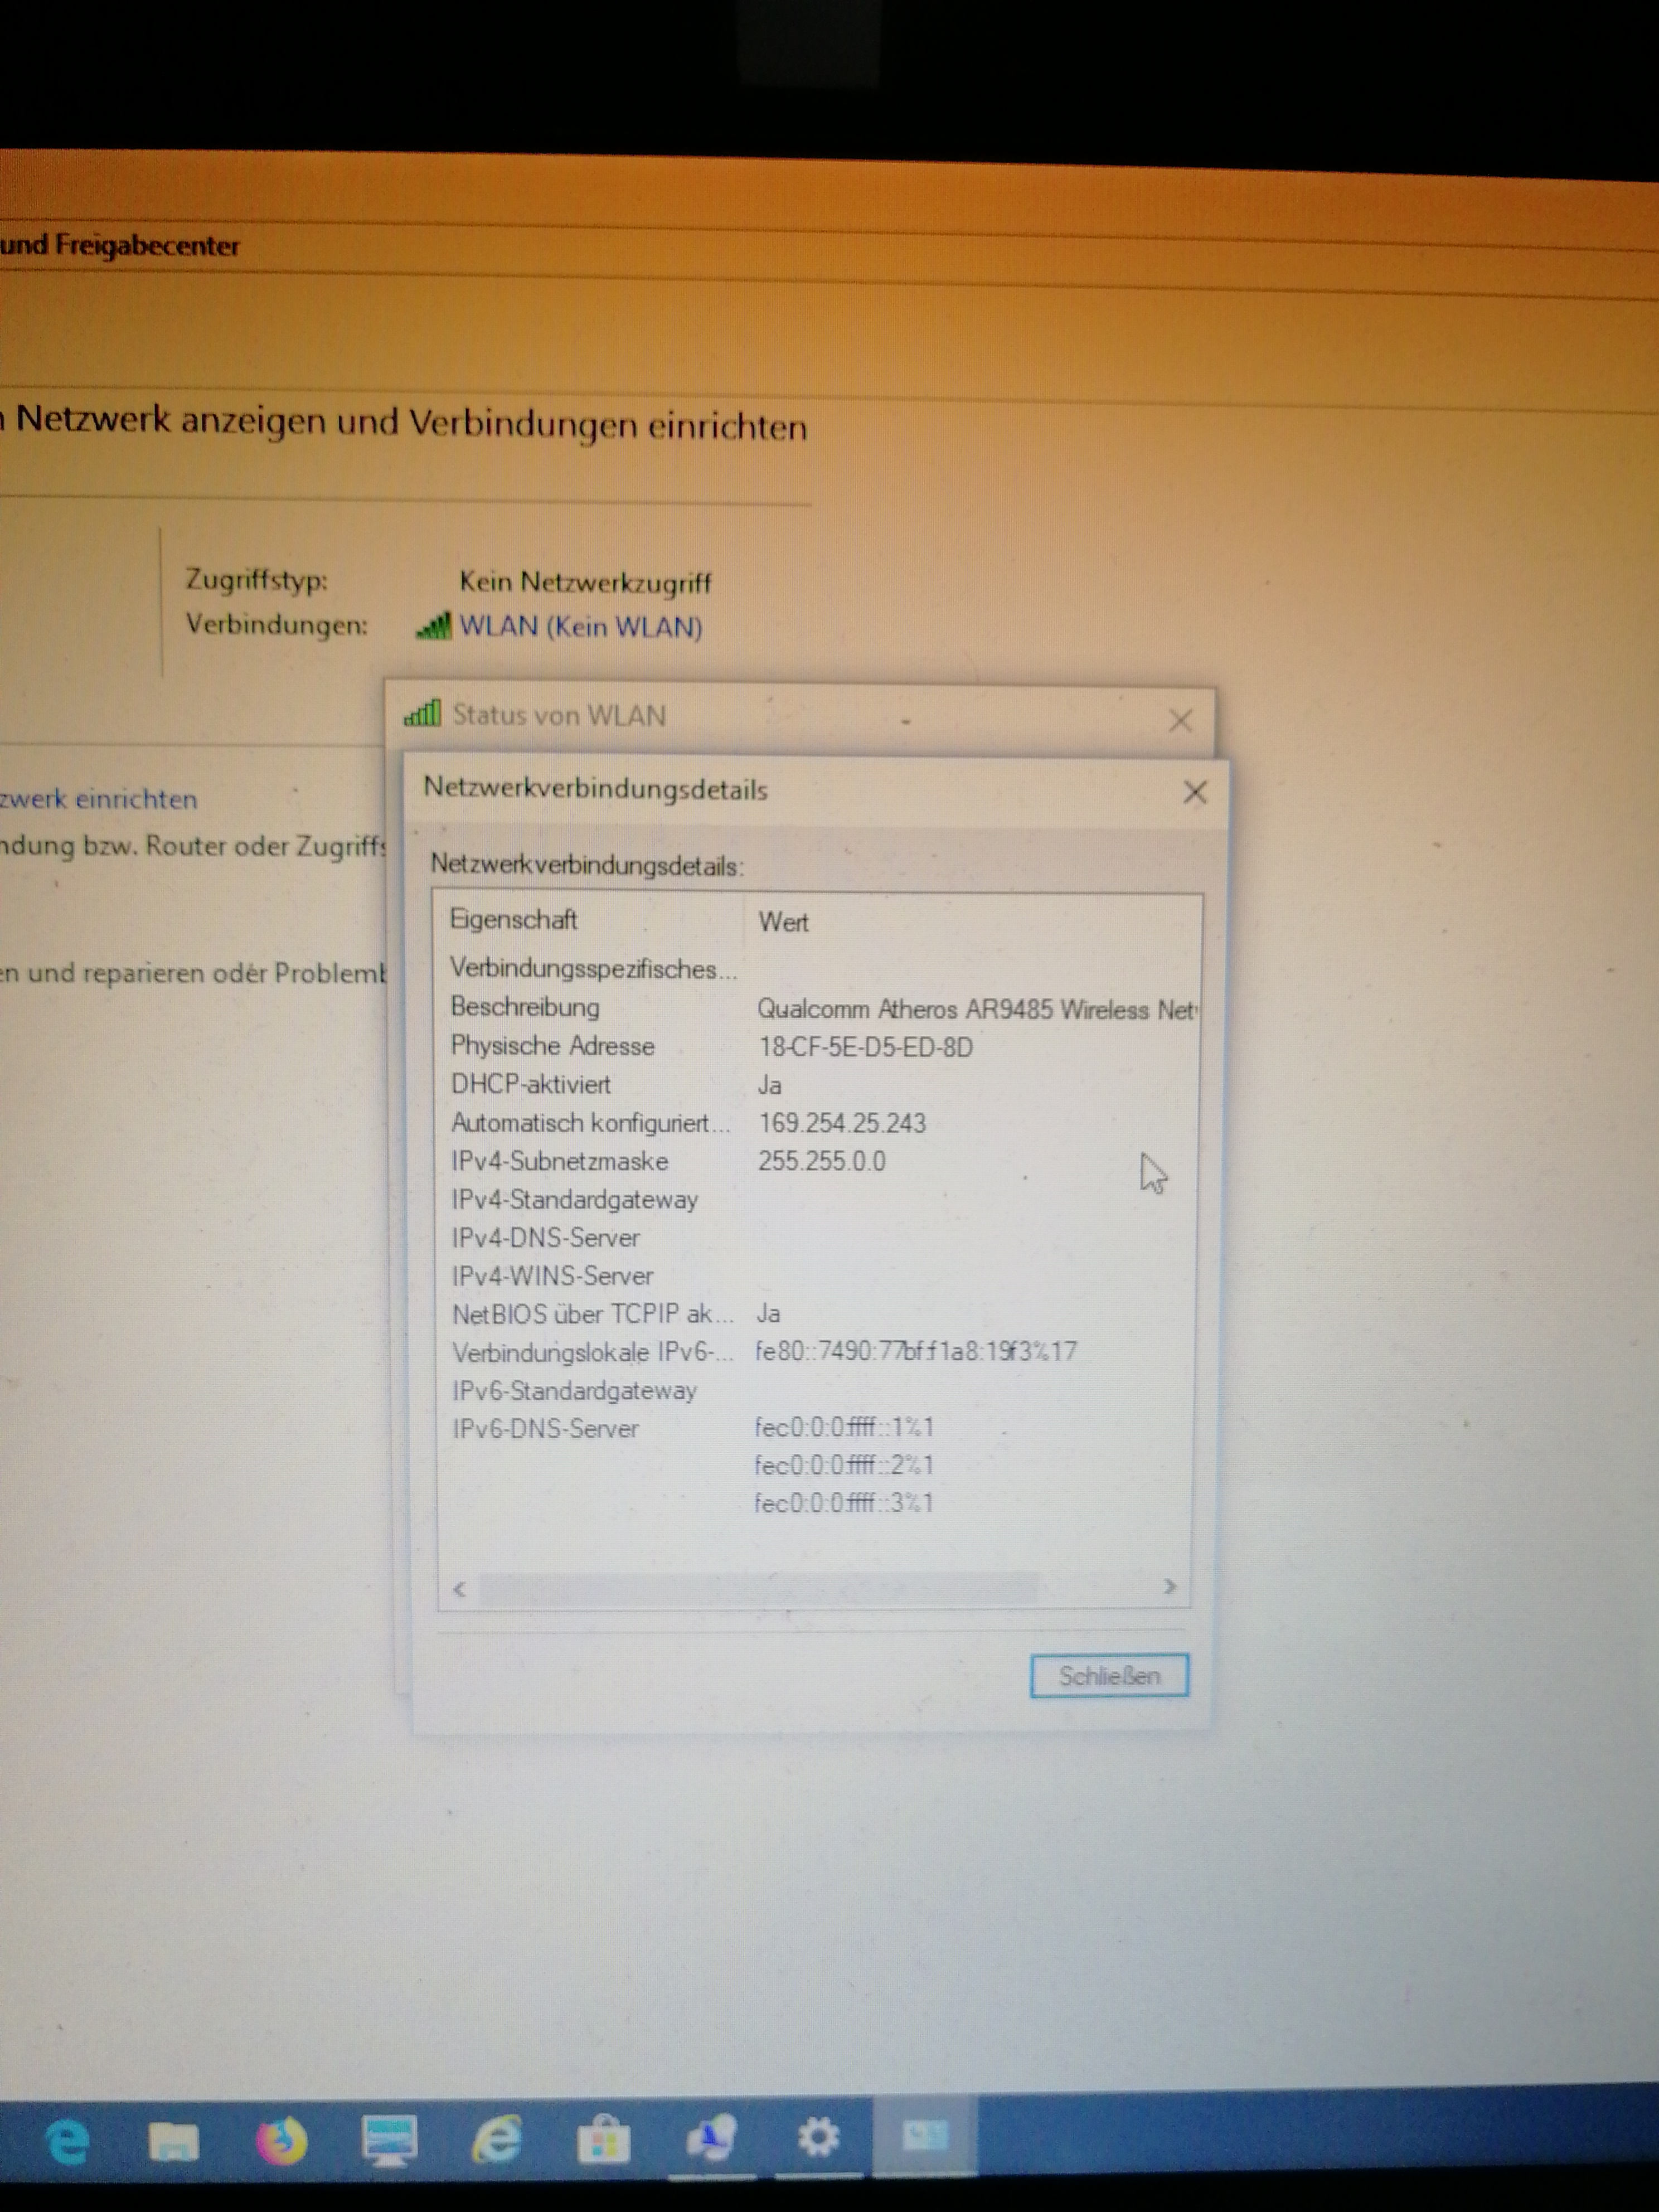
Task: Open Microsoft Store from taskbar
Action: (604, 2140)
